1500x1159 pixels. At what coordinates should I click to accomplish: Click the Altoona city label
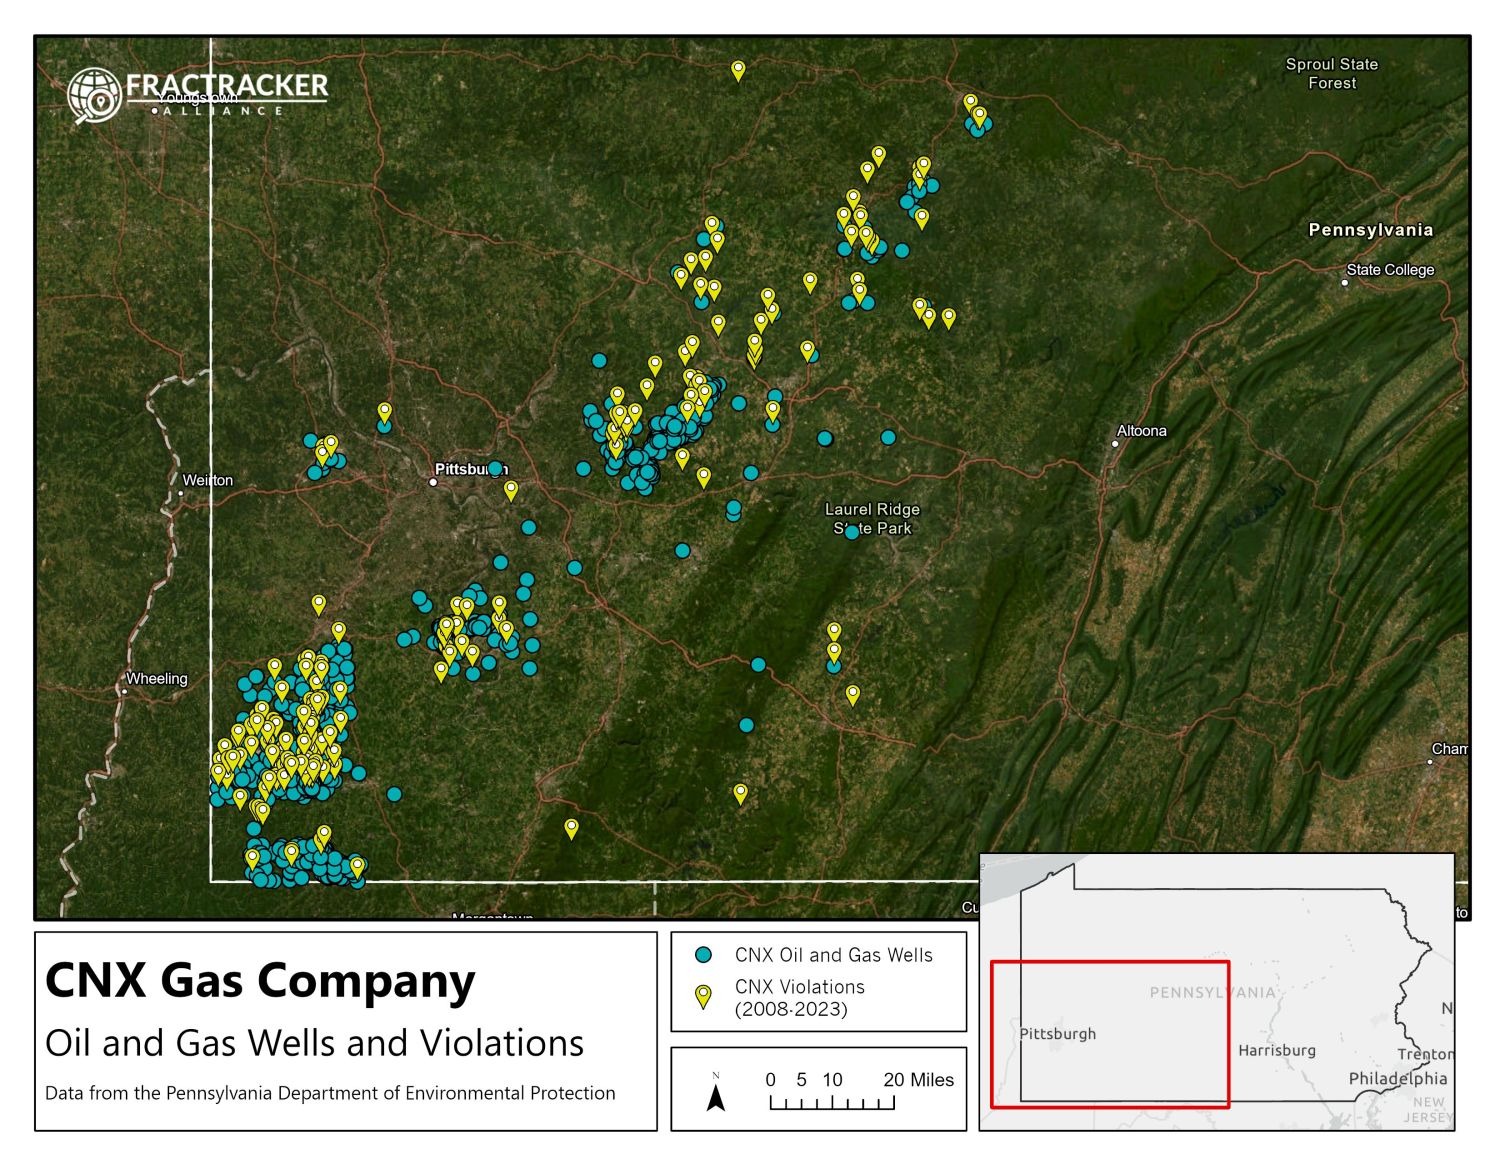(x=1141, y=431)
